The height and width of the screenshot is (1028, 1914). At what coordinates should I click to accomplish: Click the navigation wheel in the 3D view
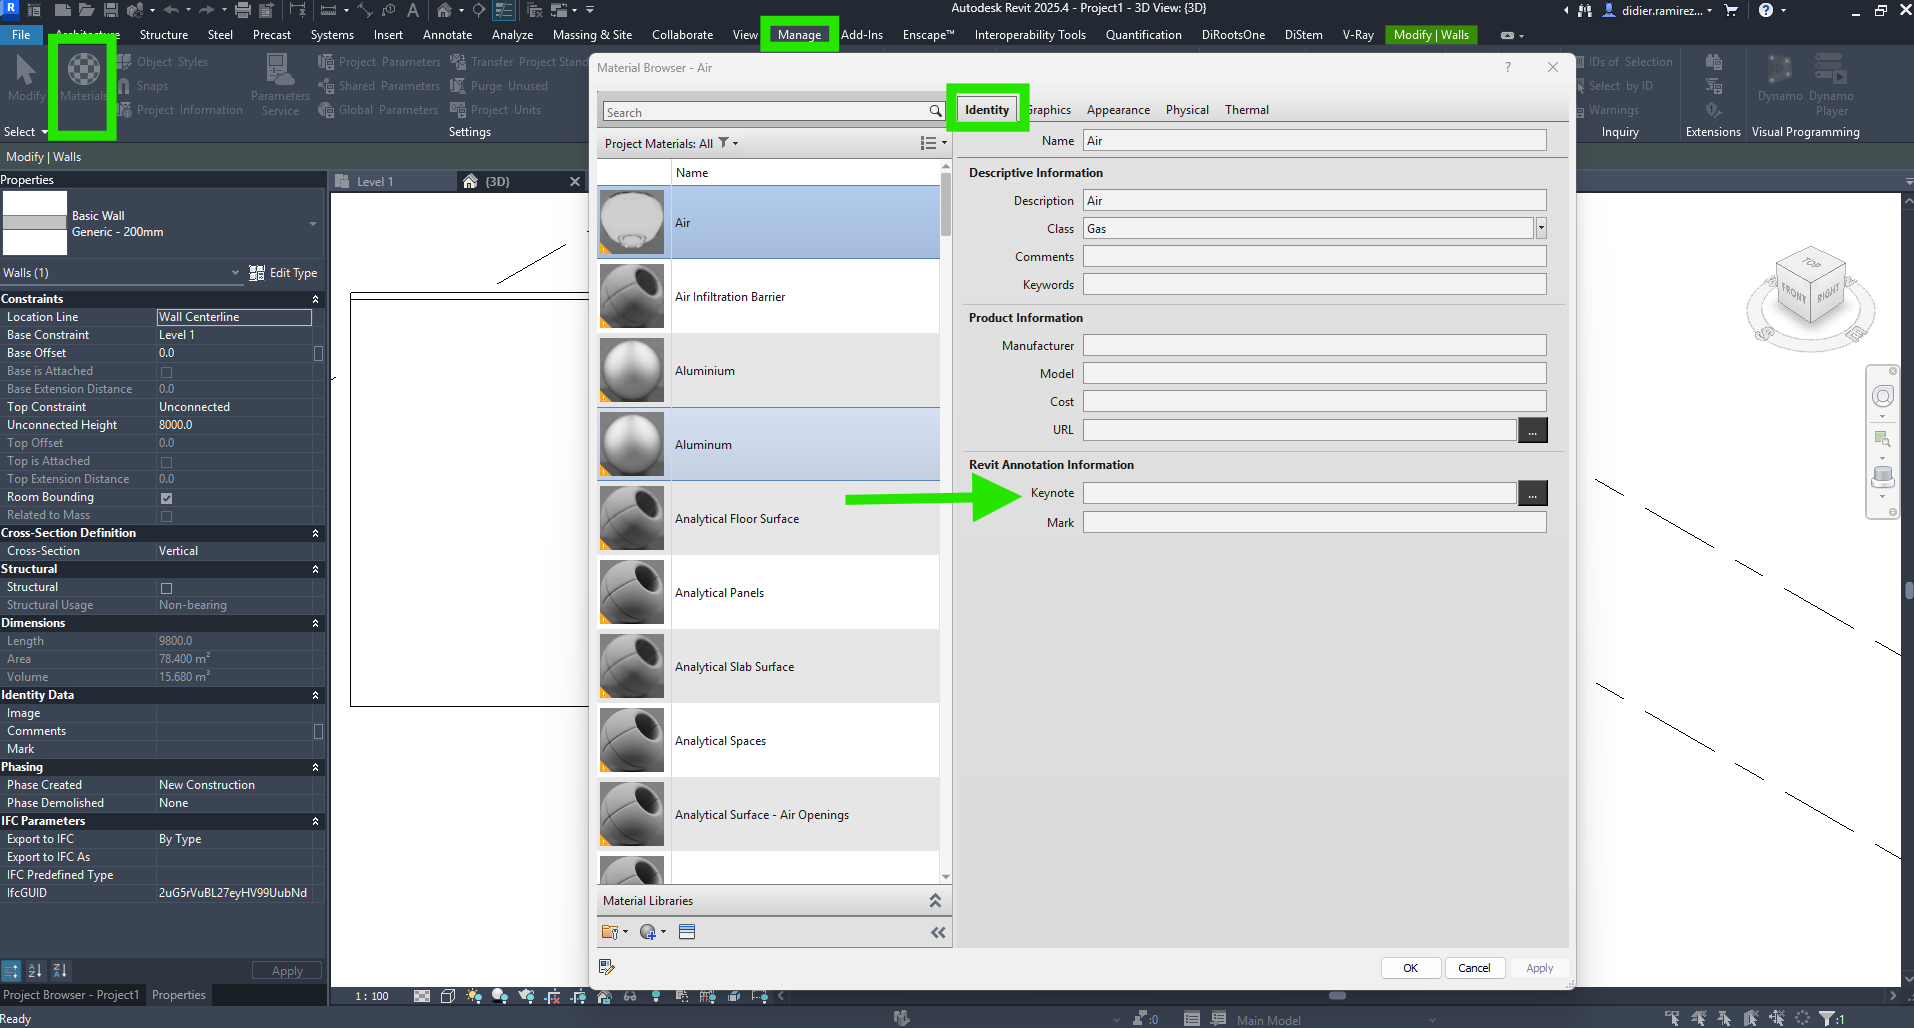[1882, 397]
